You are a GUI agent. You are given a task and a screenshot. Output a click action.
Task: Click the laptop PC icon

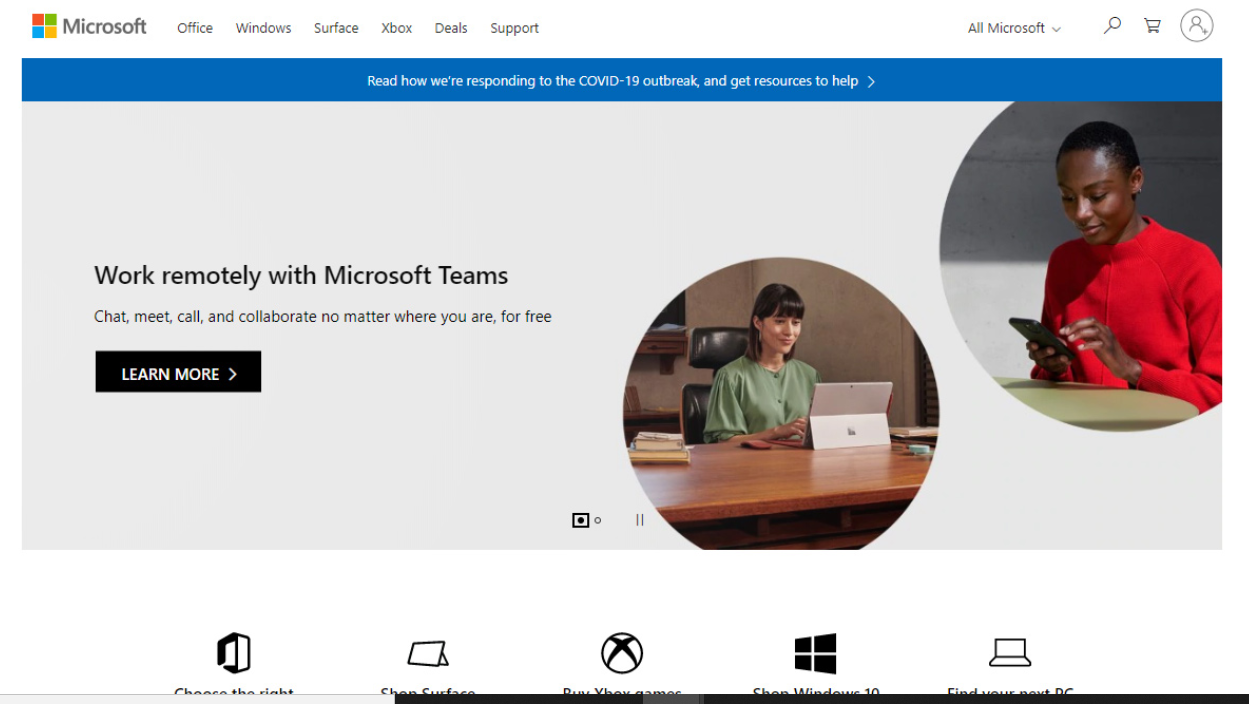[x=1010, y=653]
